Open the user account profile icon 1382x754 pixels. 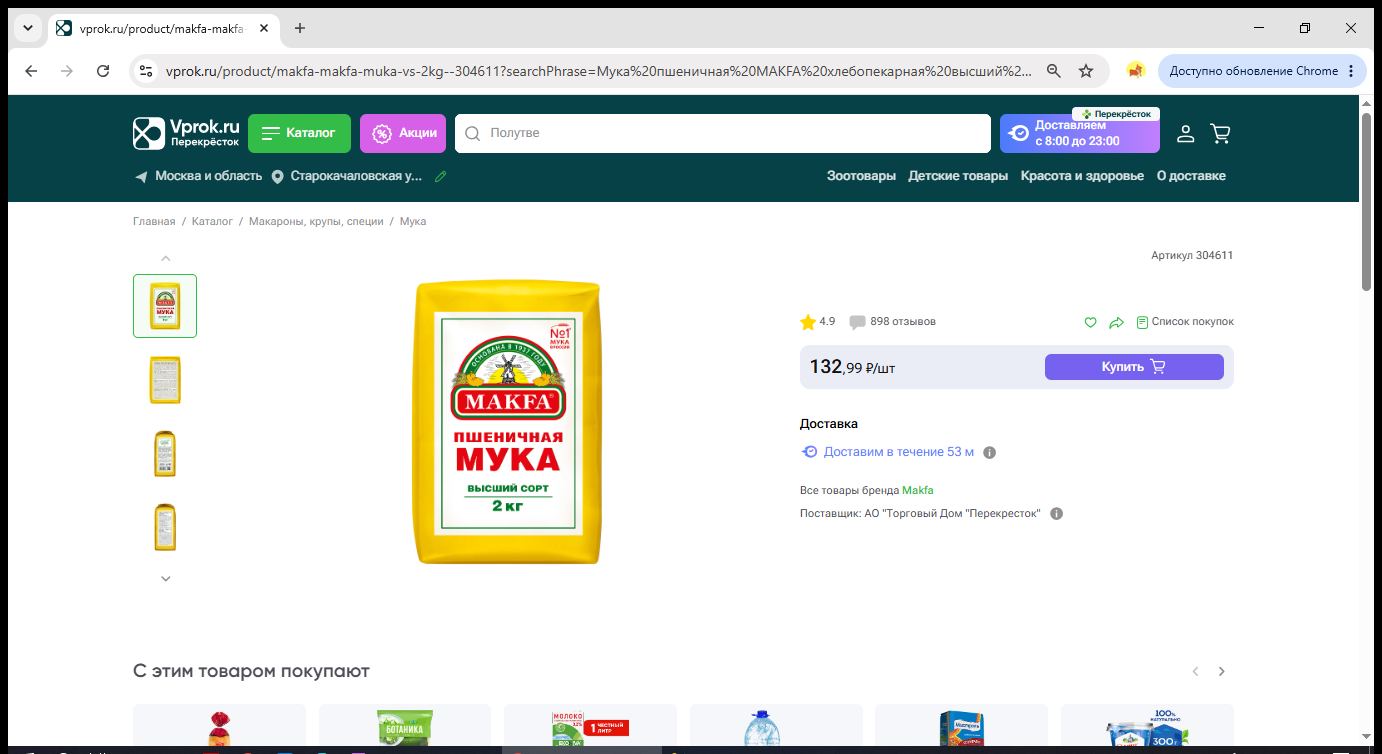click(1185, 133)
